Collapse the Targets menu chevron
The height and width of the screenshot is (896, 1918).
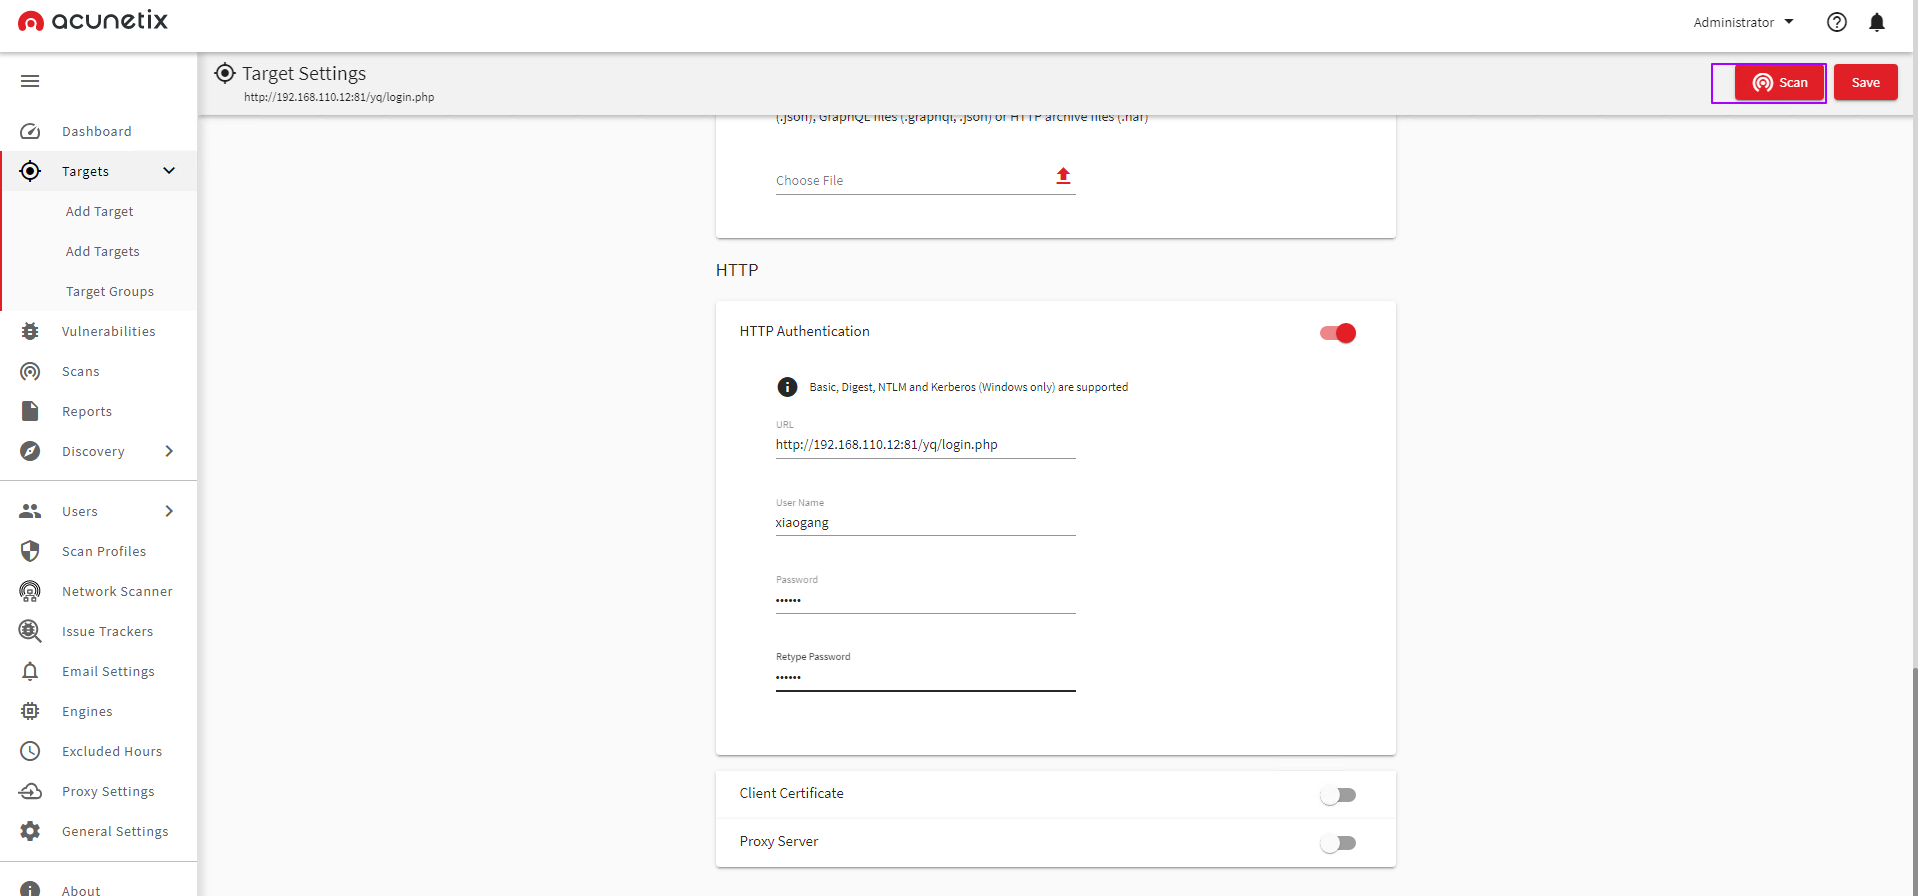pos(169,171)
